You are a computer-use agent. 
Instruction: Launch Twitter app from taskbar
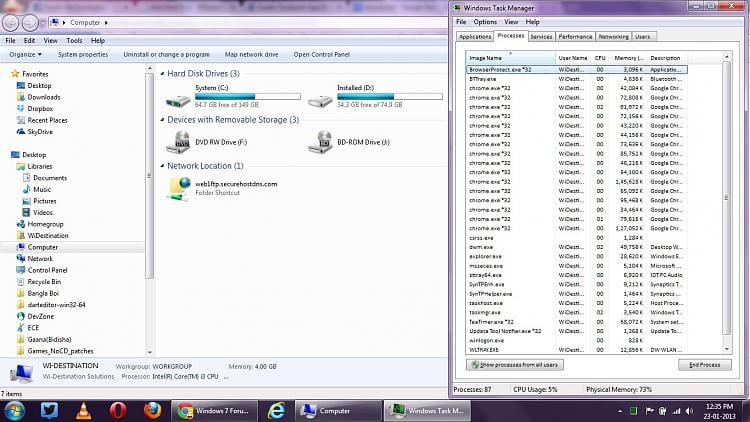[49, 411]
